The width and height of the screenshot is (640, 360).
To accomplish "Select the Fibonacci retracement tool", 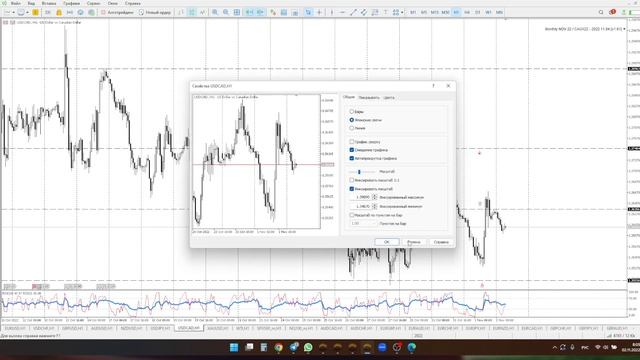I will (375, 12).
